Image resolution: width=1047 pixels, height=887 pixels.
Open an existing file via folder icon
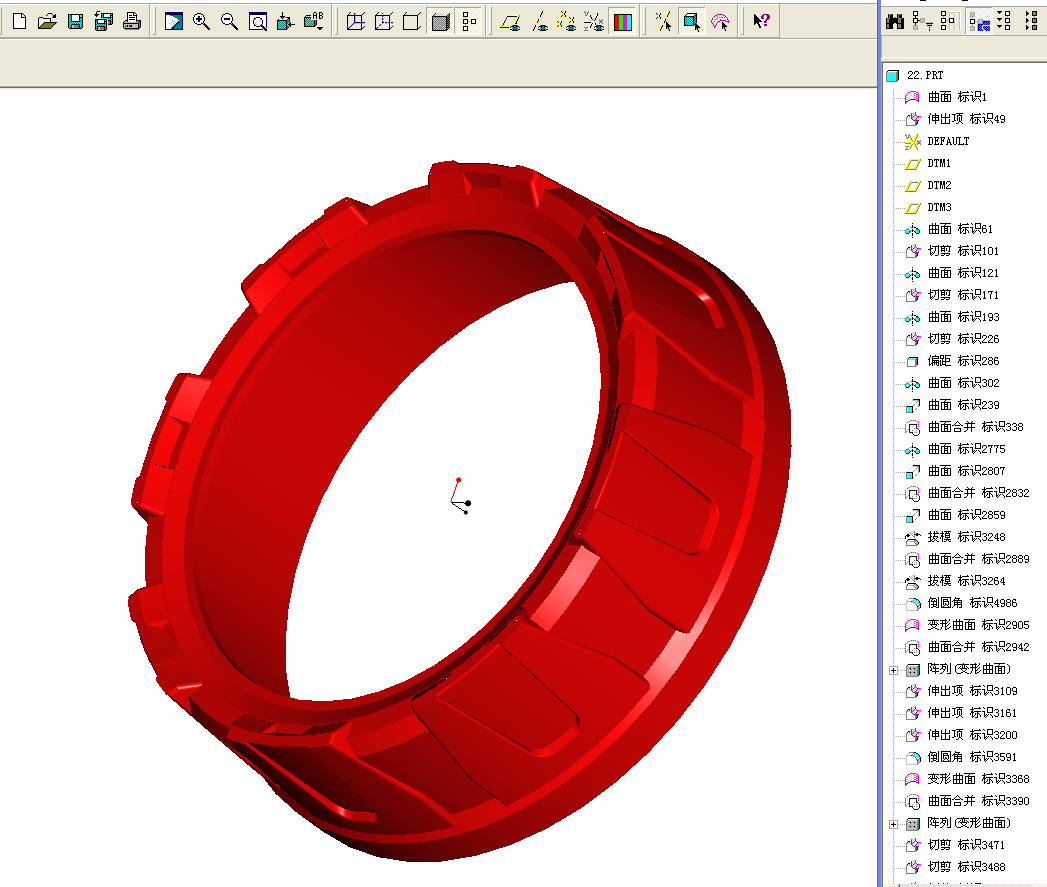coord(47,22)
